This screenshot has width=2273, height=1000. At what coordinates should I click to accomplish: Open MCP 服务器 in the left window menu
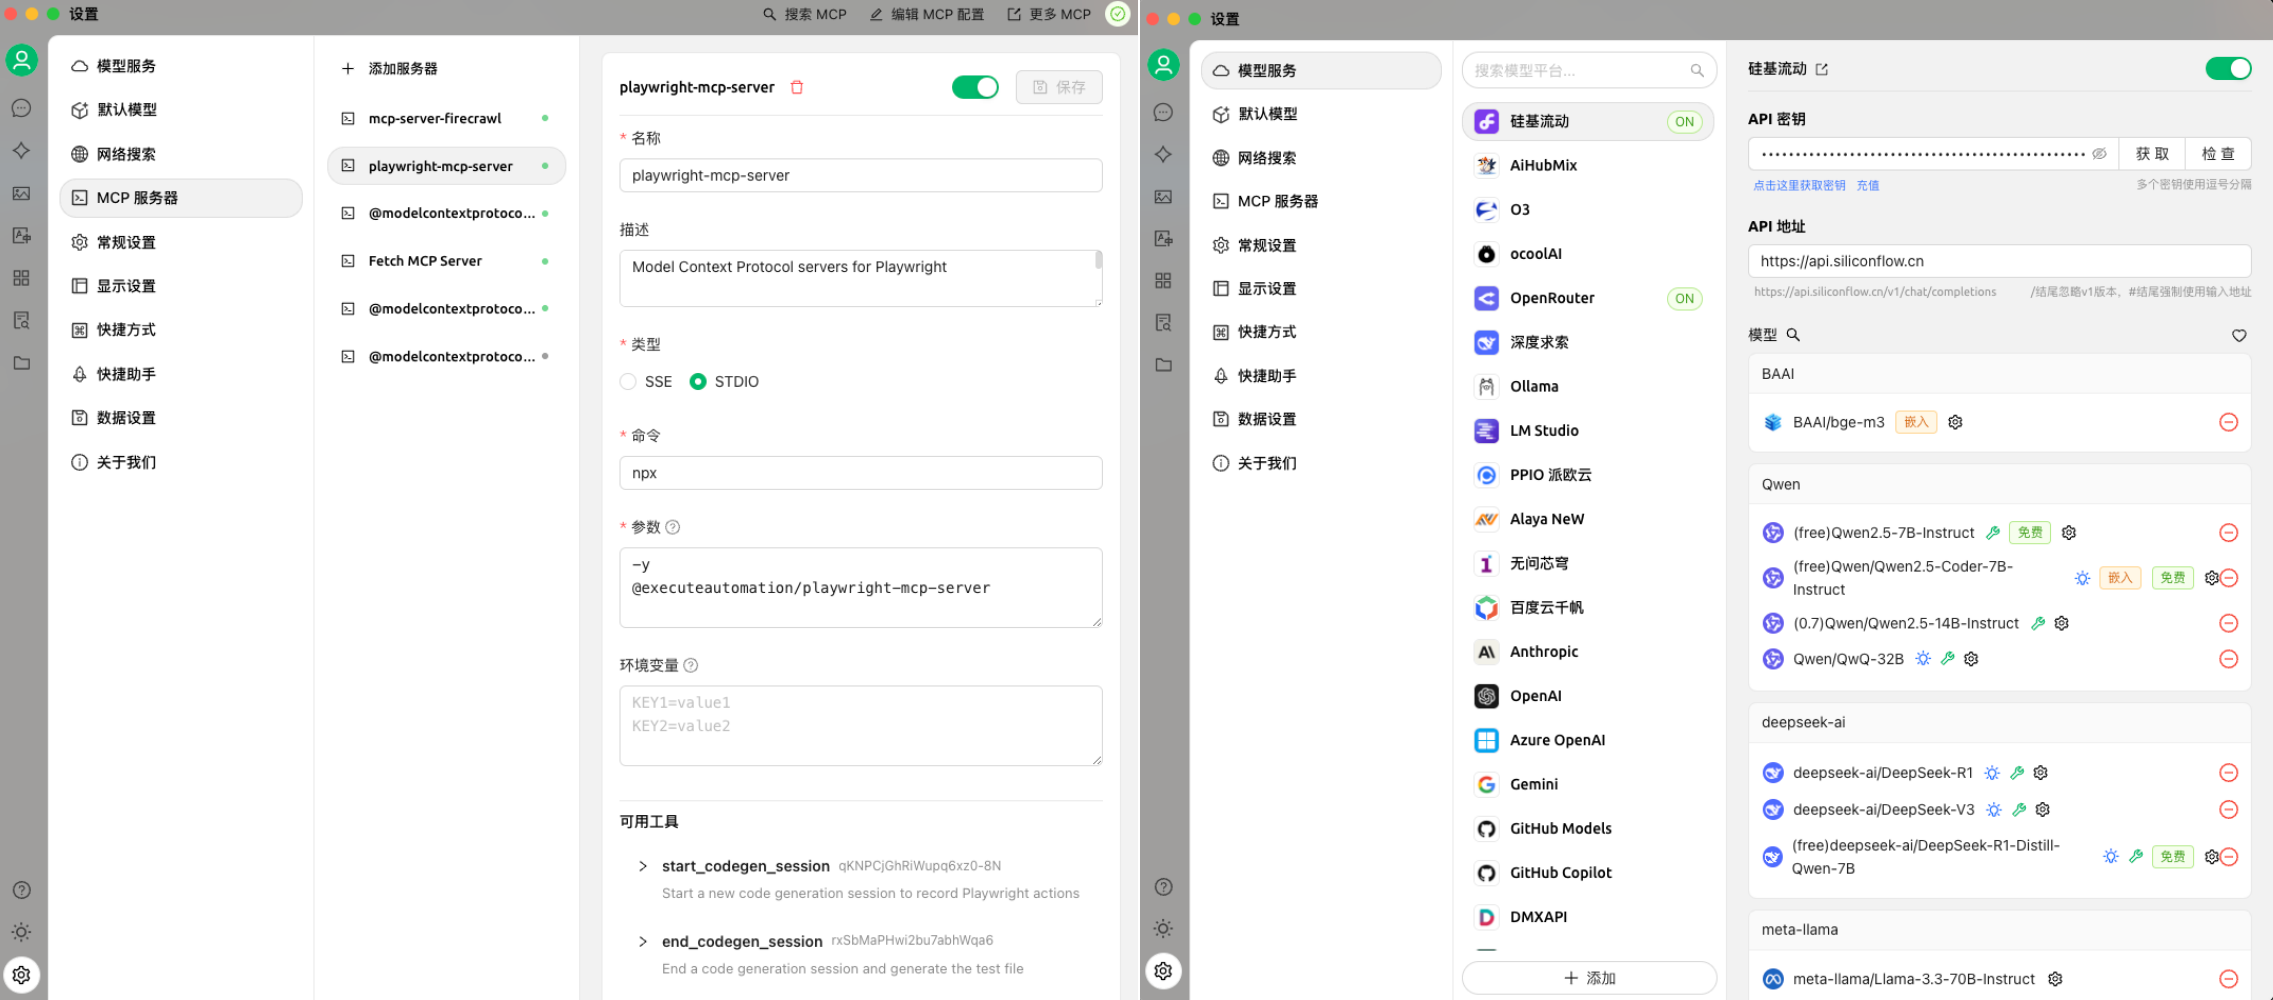click(181, 198)
